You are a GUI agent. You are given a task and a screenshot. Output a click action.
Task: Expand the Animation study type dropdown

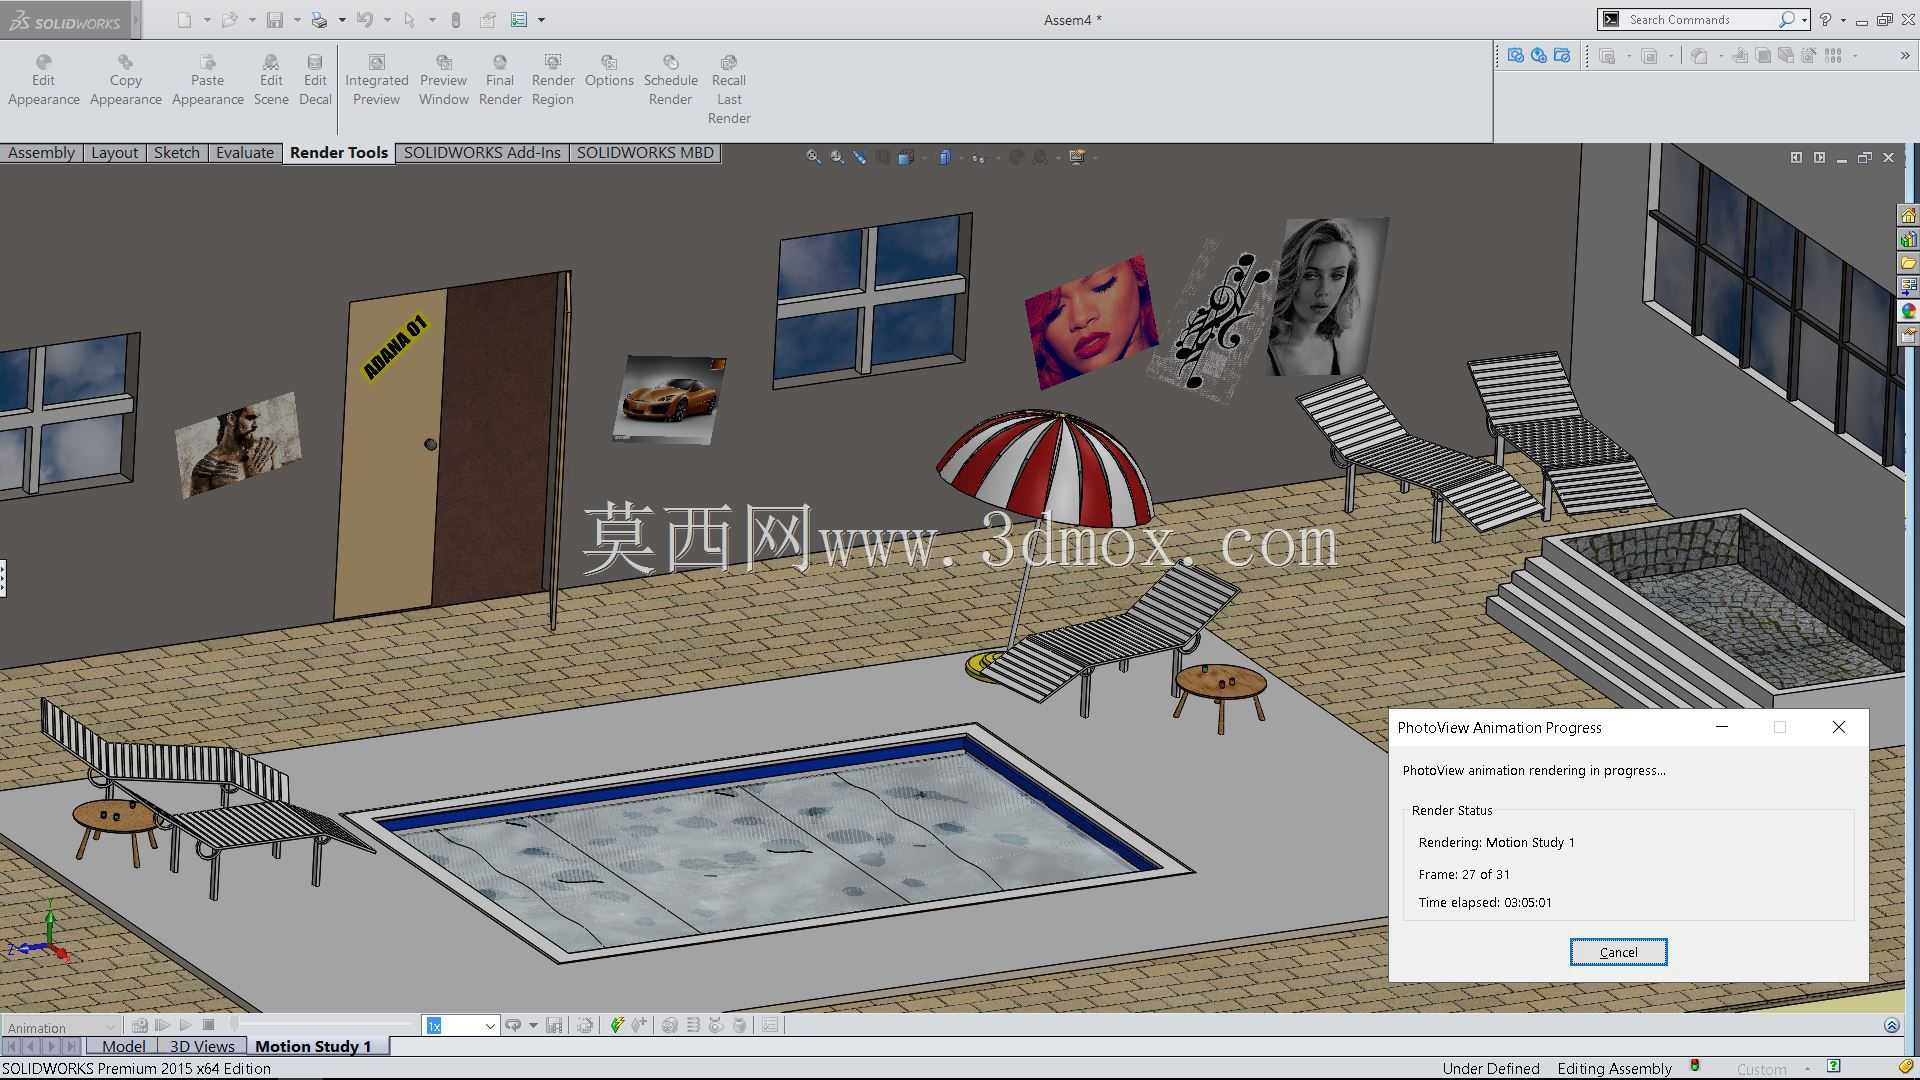pyautogui.click(x=110, y=1026)
